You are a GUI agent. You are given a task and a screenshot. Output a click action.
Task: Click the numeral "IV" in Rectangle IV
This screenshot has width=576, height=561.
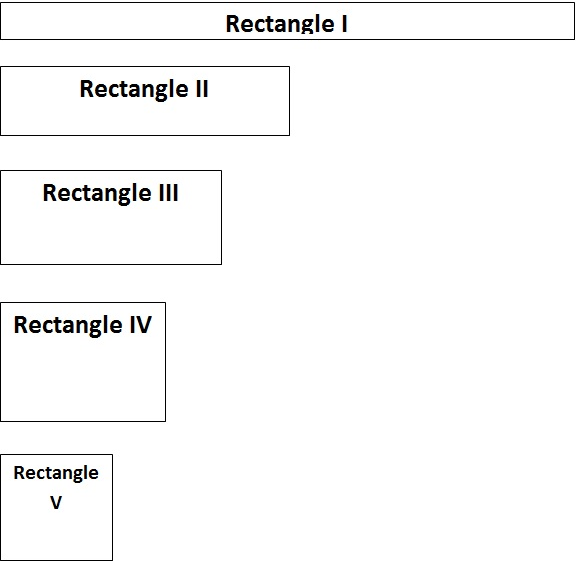click(x=140, y=324)
